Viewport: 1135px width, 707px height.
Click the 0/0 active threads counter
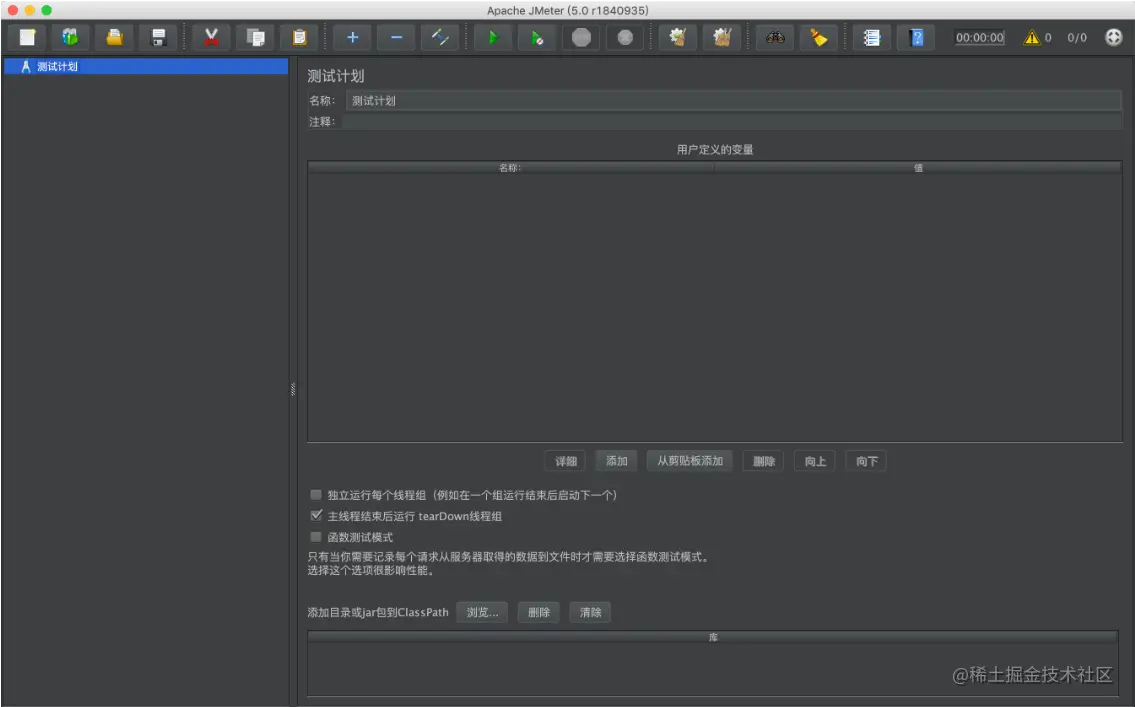(x=1076, y=38)
